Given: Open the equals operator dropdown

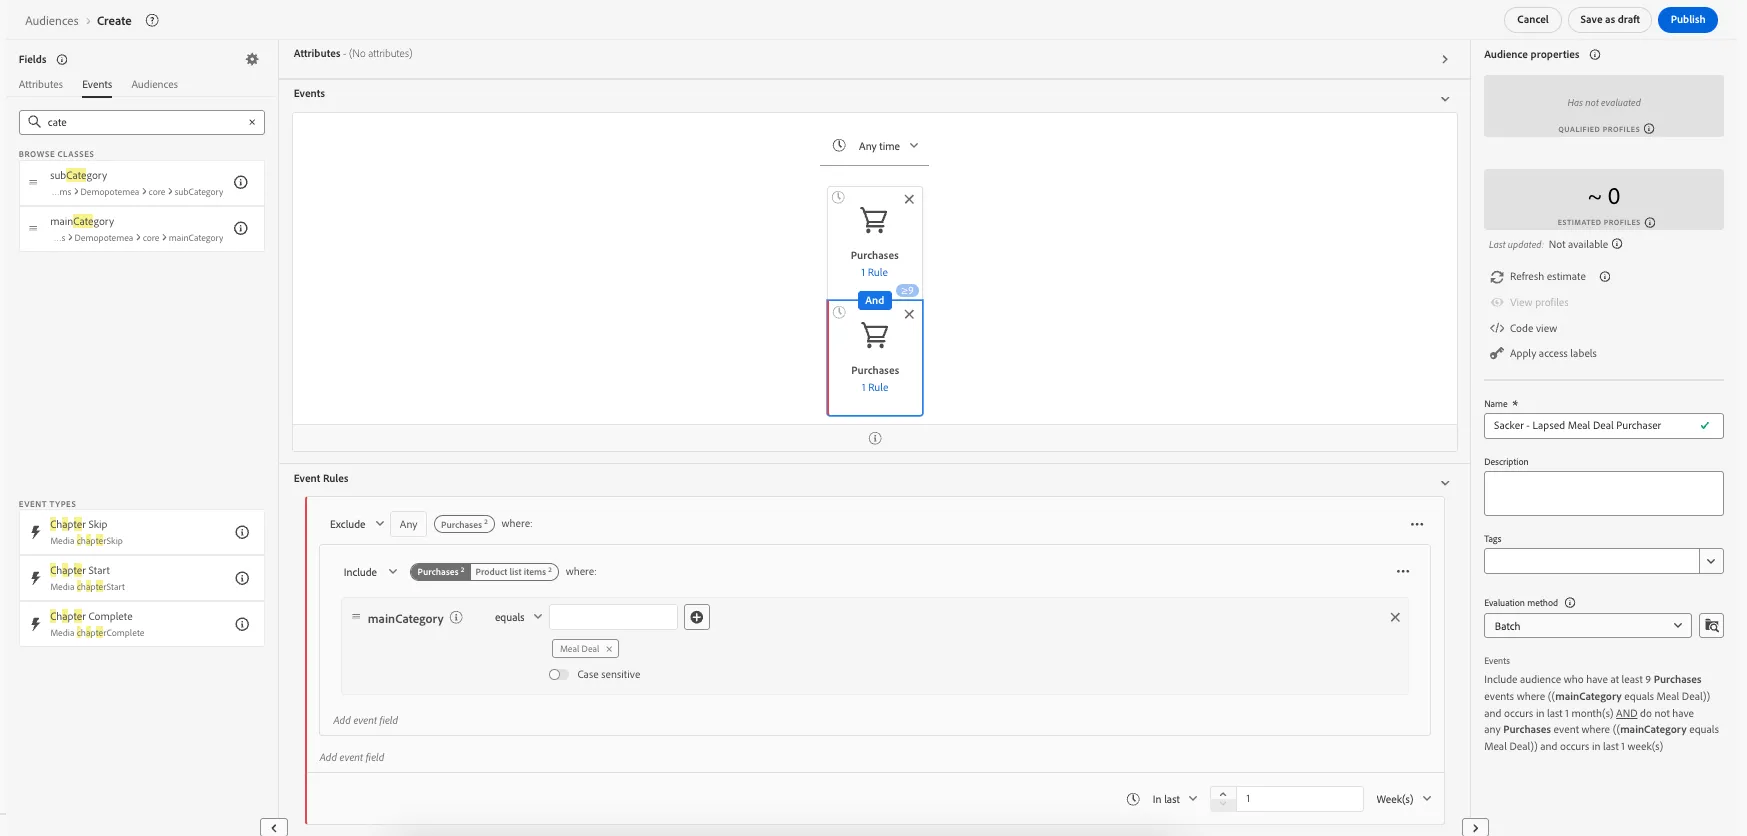Looking at the screenshot, I should (518, 617).
